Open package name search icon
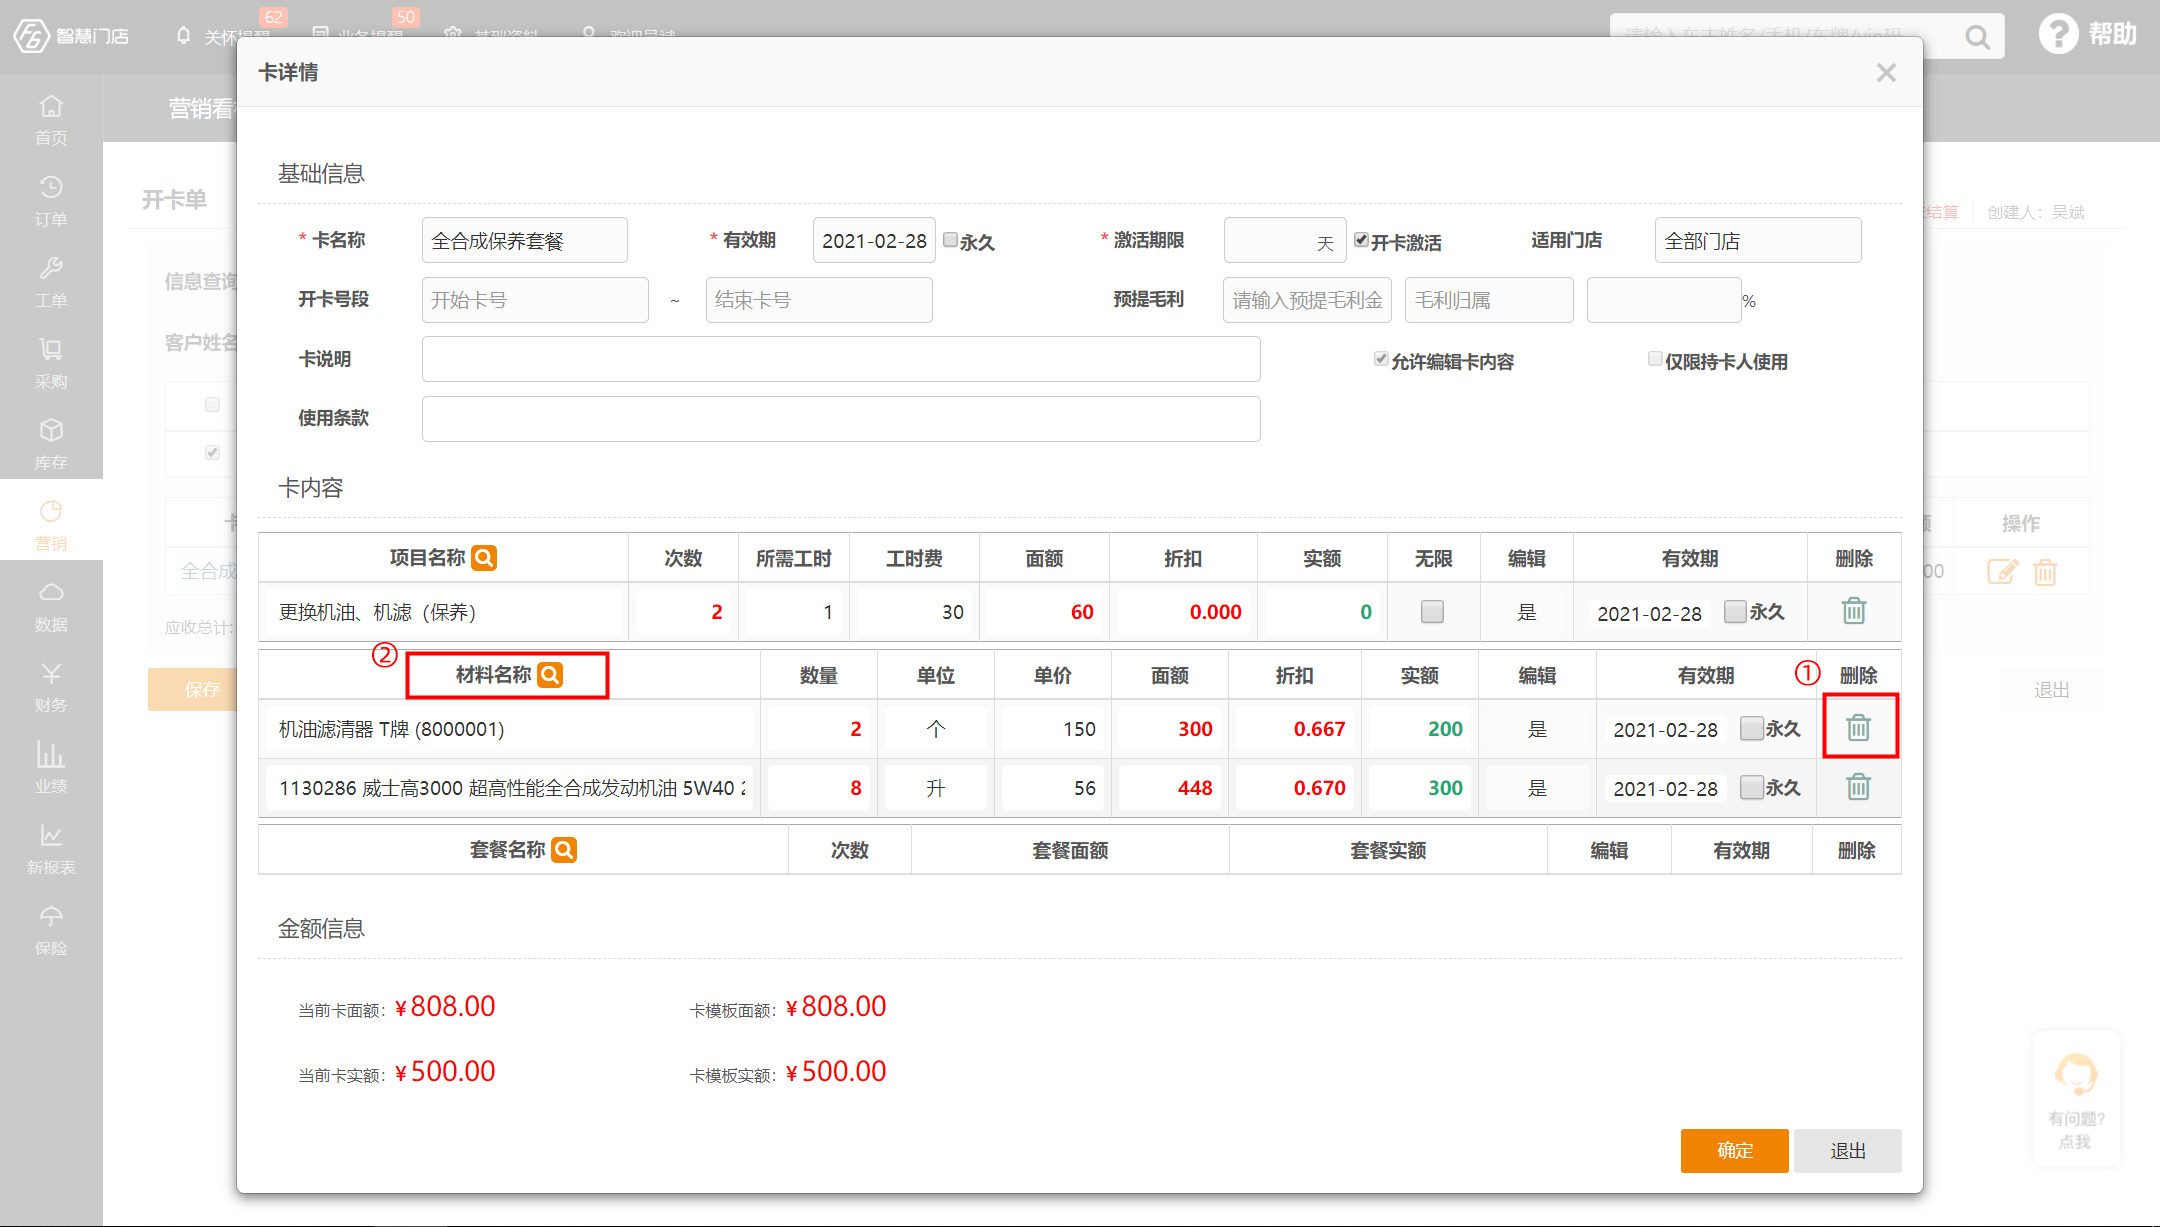The width and height of the screenshot is (2160, 1227). 564,850
